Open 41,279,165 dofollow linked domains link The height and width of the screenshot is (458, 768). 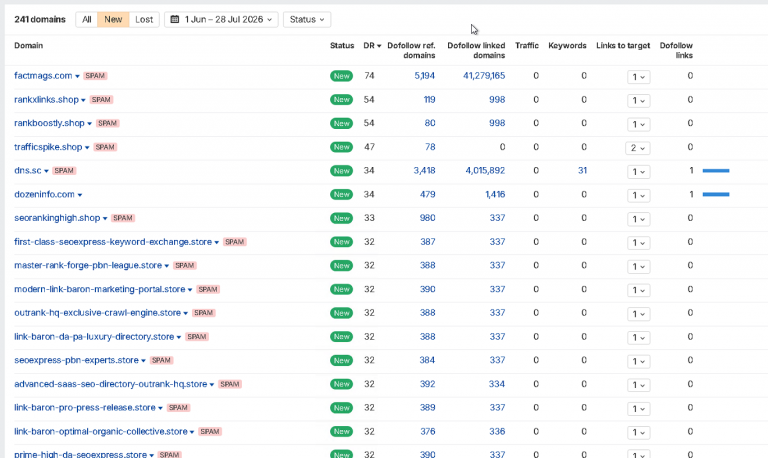(x=484, y=76)
